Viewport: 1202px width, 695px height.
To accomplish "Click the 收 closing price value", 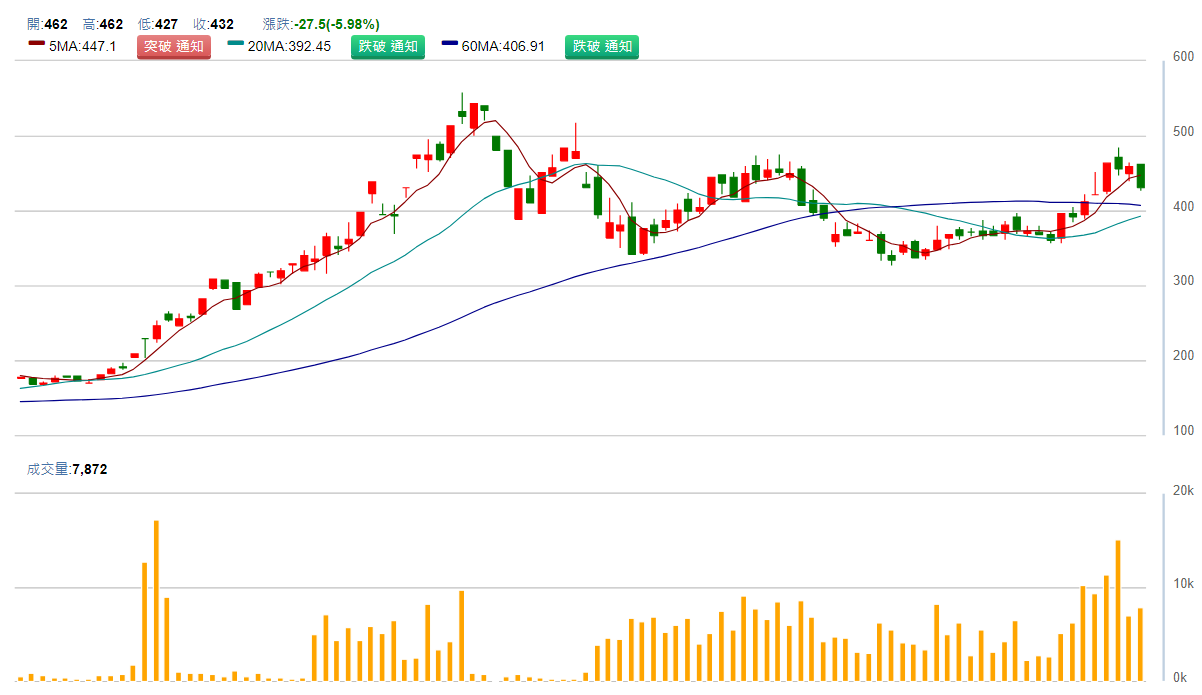I will point(222,24).
